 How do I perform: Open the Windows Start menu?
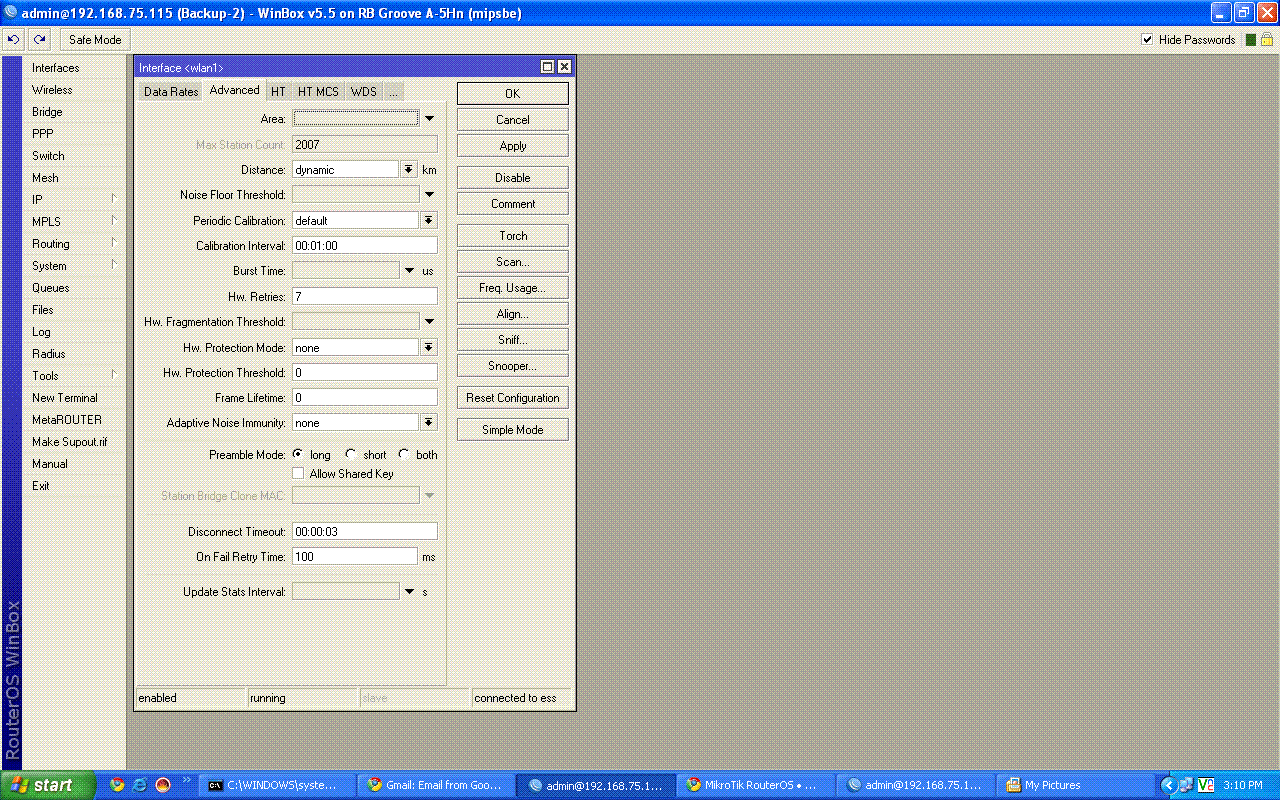click(48, 785)
